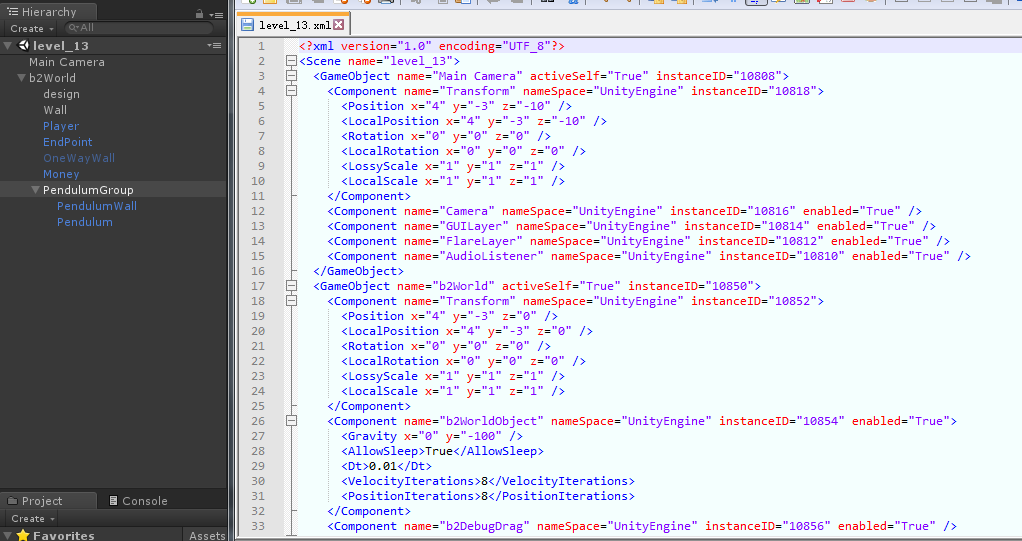Collapse the b2World object tree
Viewport: 1022px width, 541px height.
point(22,78)
